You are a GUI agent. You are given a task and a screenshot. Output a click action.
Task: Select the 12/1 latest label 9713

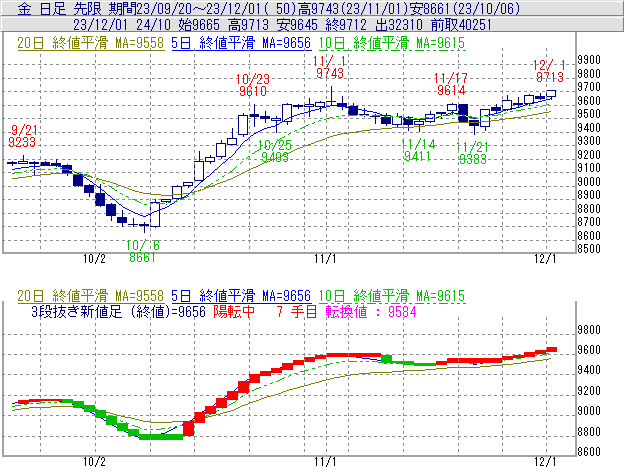550,76
